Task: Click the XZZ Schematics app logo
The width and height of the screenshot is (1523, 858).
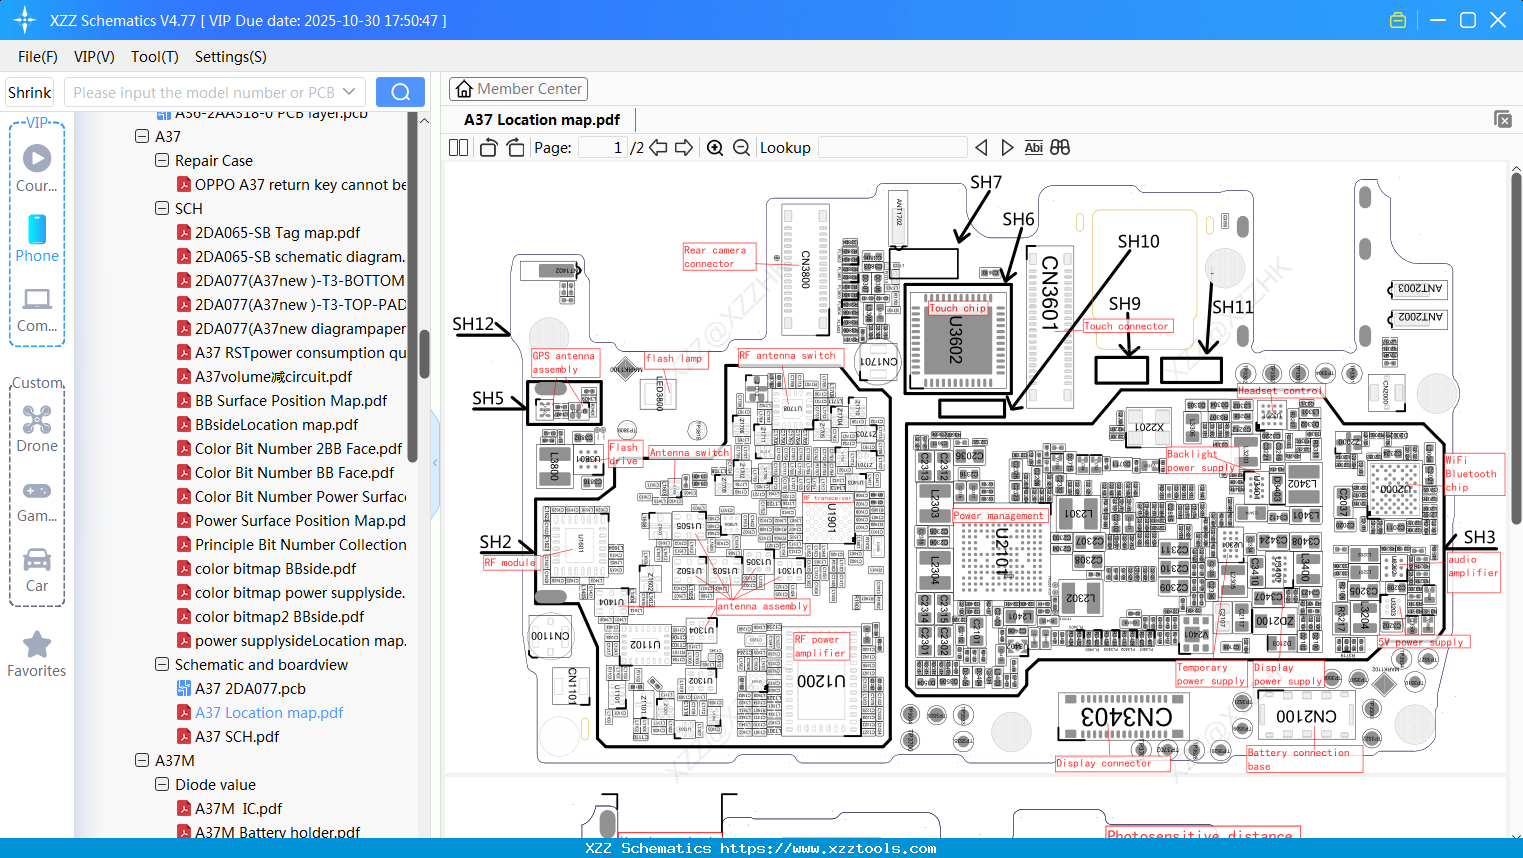Action: [25, 20]
